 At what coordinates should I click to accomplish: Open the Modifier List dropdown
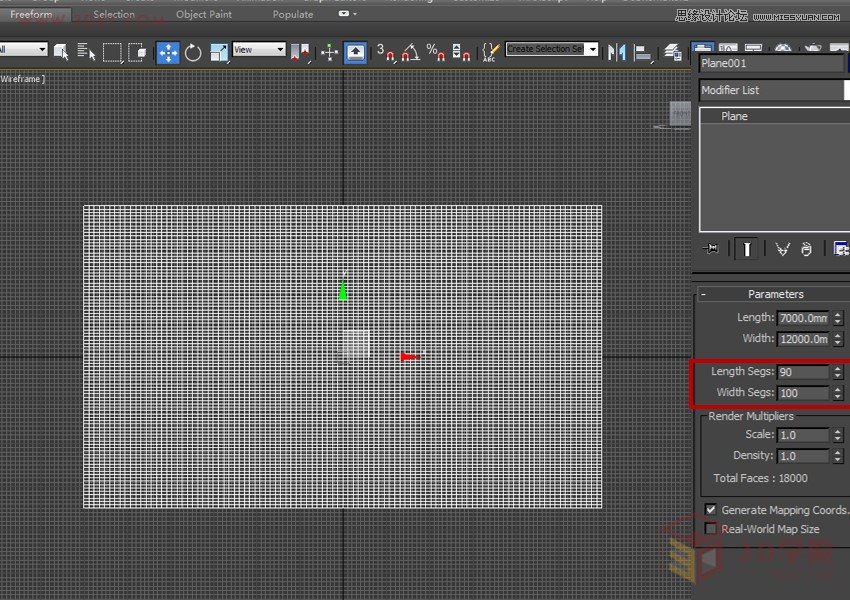[770, 89]
